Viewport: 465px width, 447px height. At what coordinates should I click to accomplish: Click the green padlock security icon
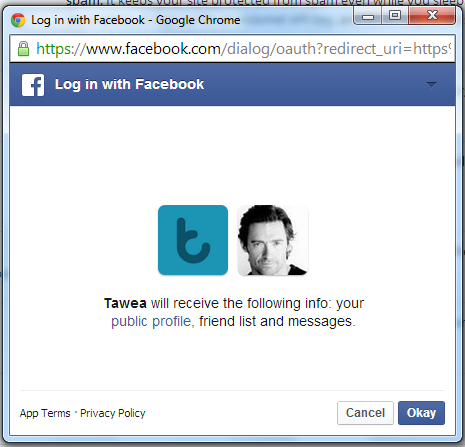tap(23, 49)
